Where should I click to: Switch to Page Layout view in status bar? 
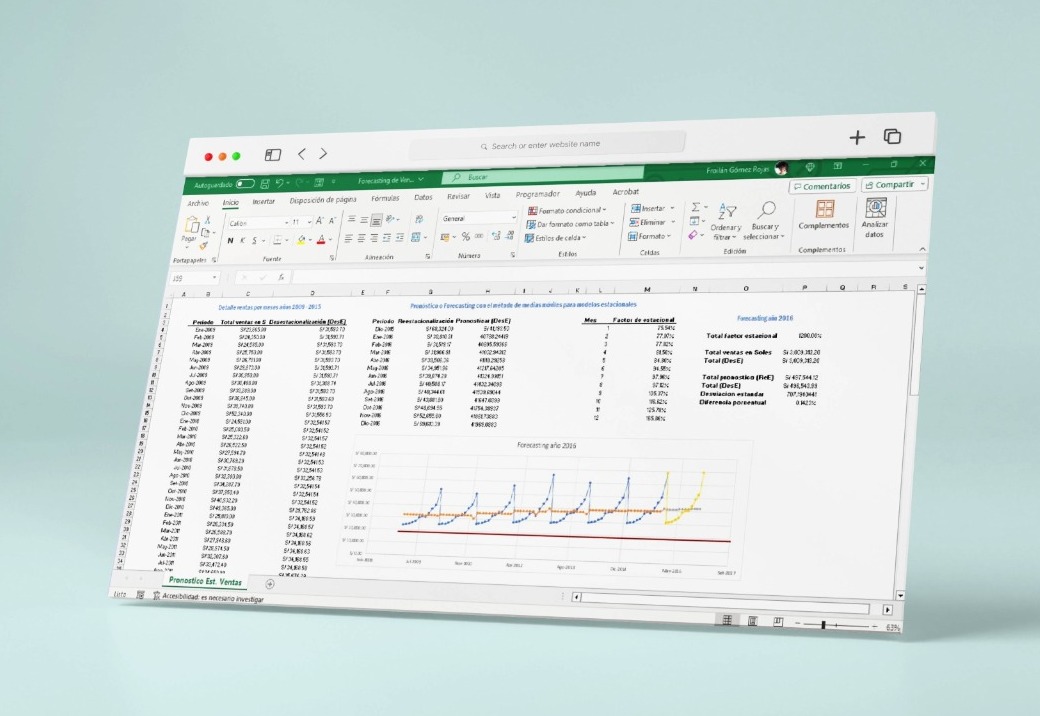pyautogui.click(x=754, y=622)
